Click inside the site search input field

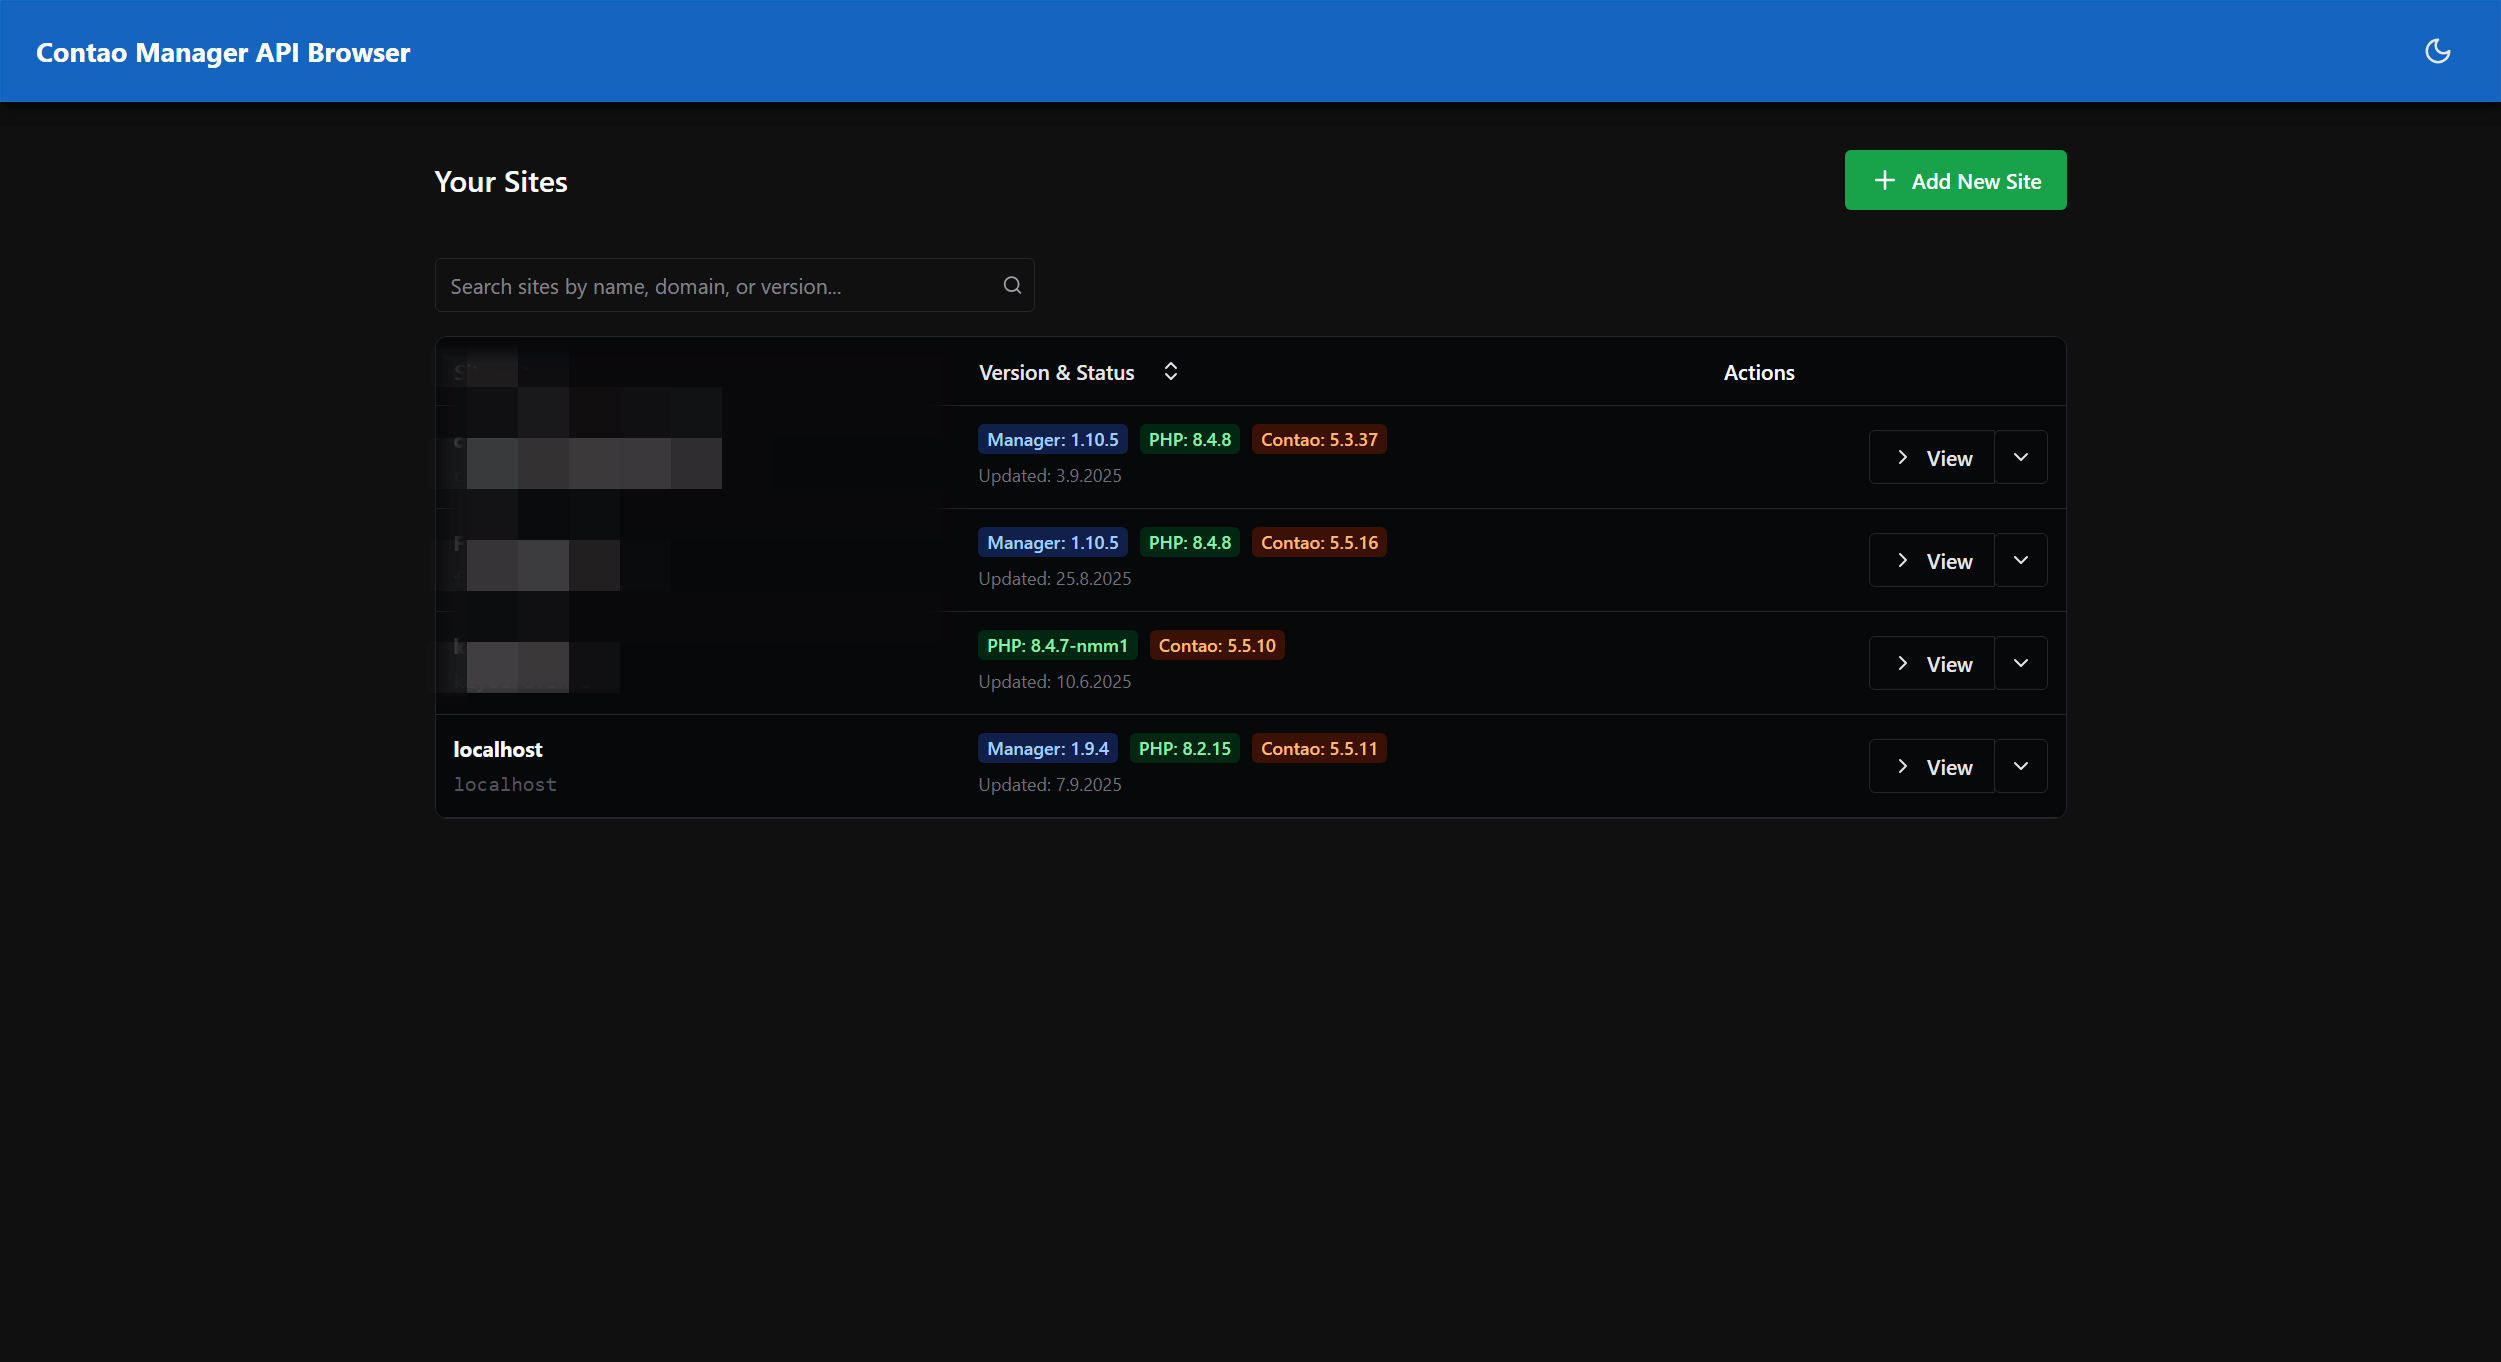point(700,285)
